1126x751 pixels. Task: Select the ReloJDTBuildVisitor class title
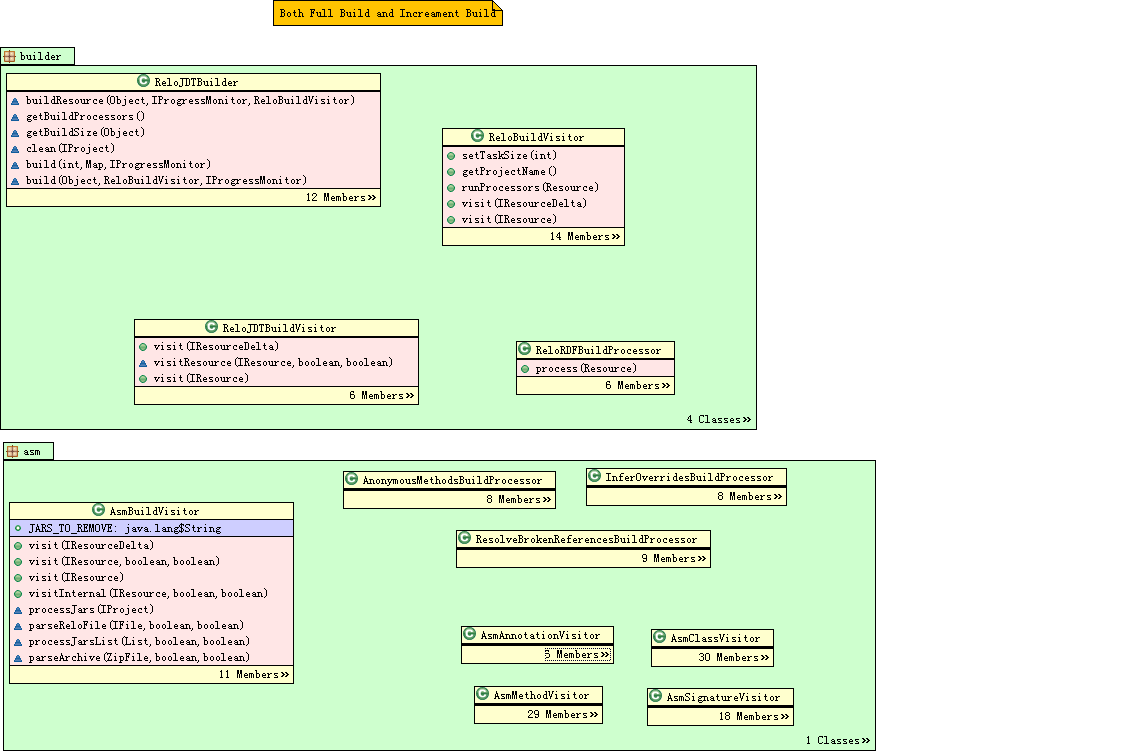(x=279, y=328)
